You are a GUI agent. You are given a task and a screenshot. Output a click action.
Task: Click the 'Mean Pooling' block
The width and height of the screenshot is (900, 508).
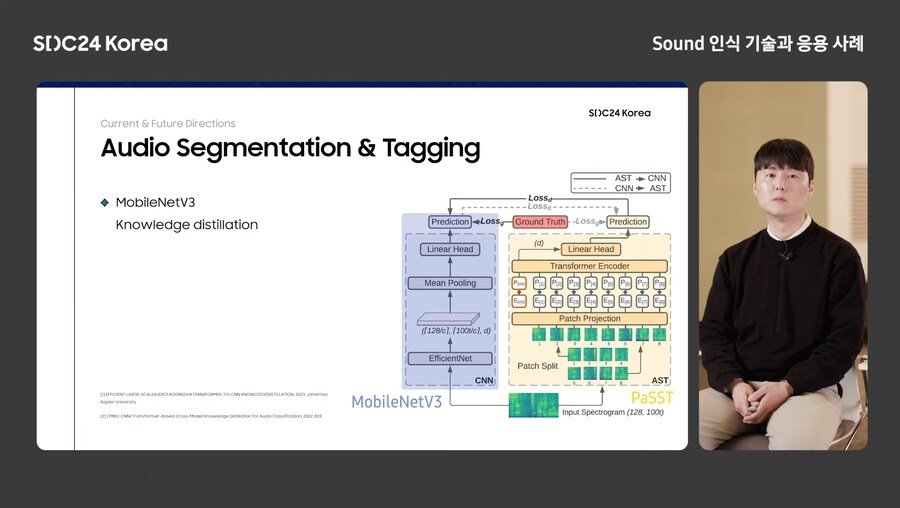pyautogui.click(x=450, y=283)
